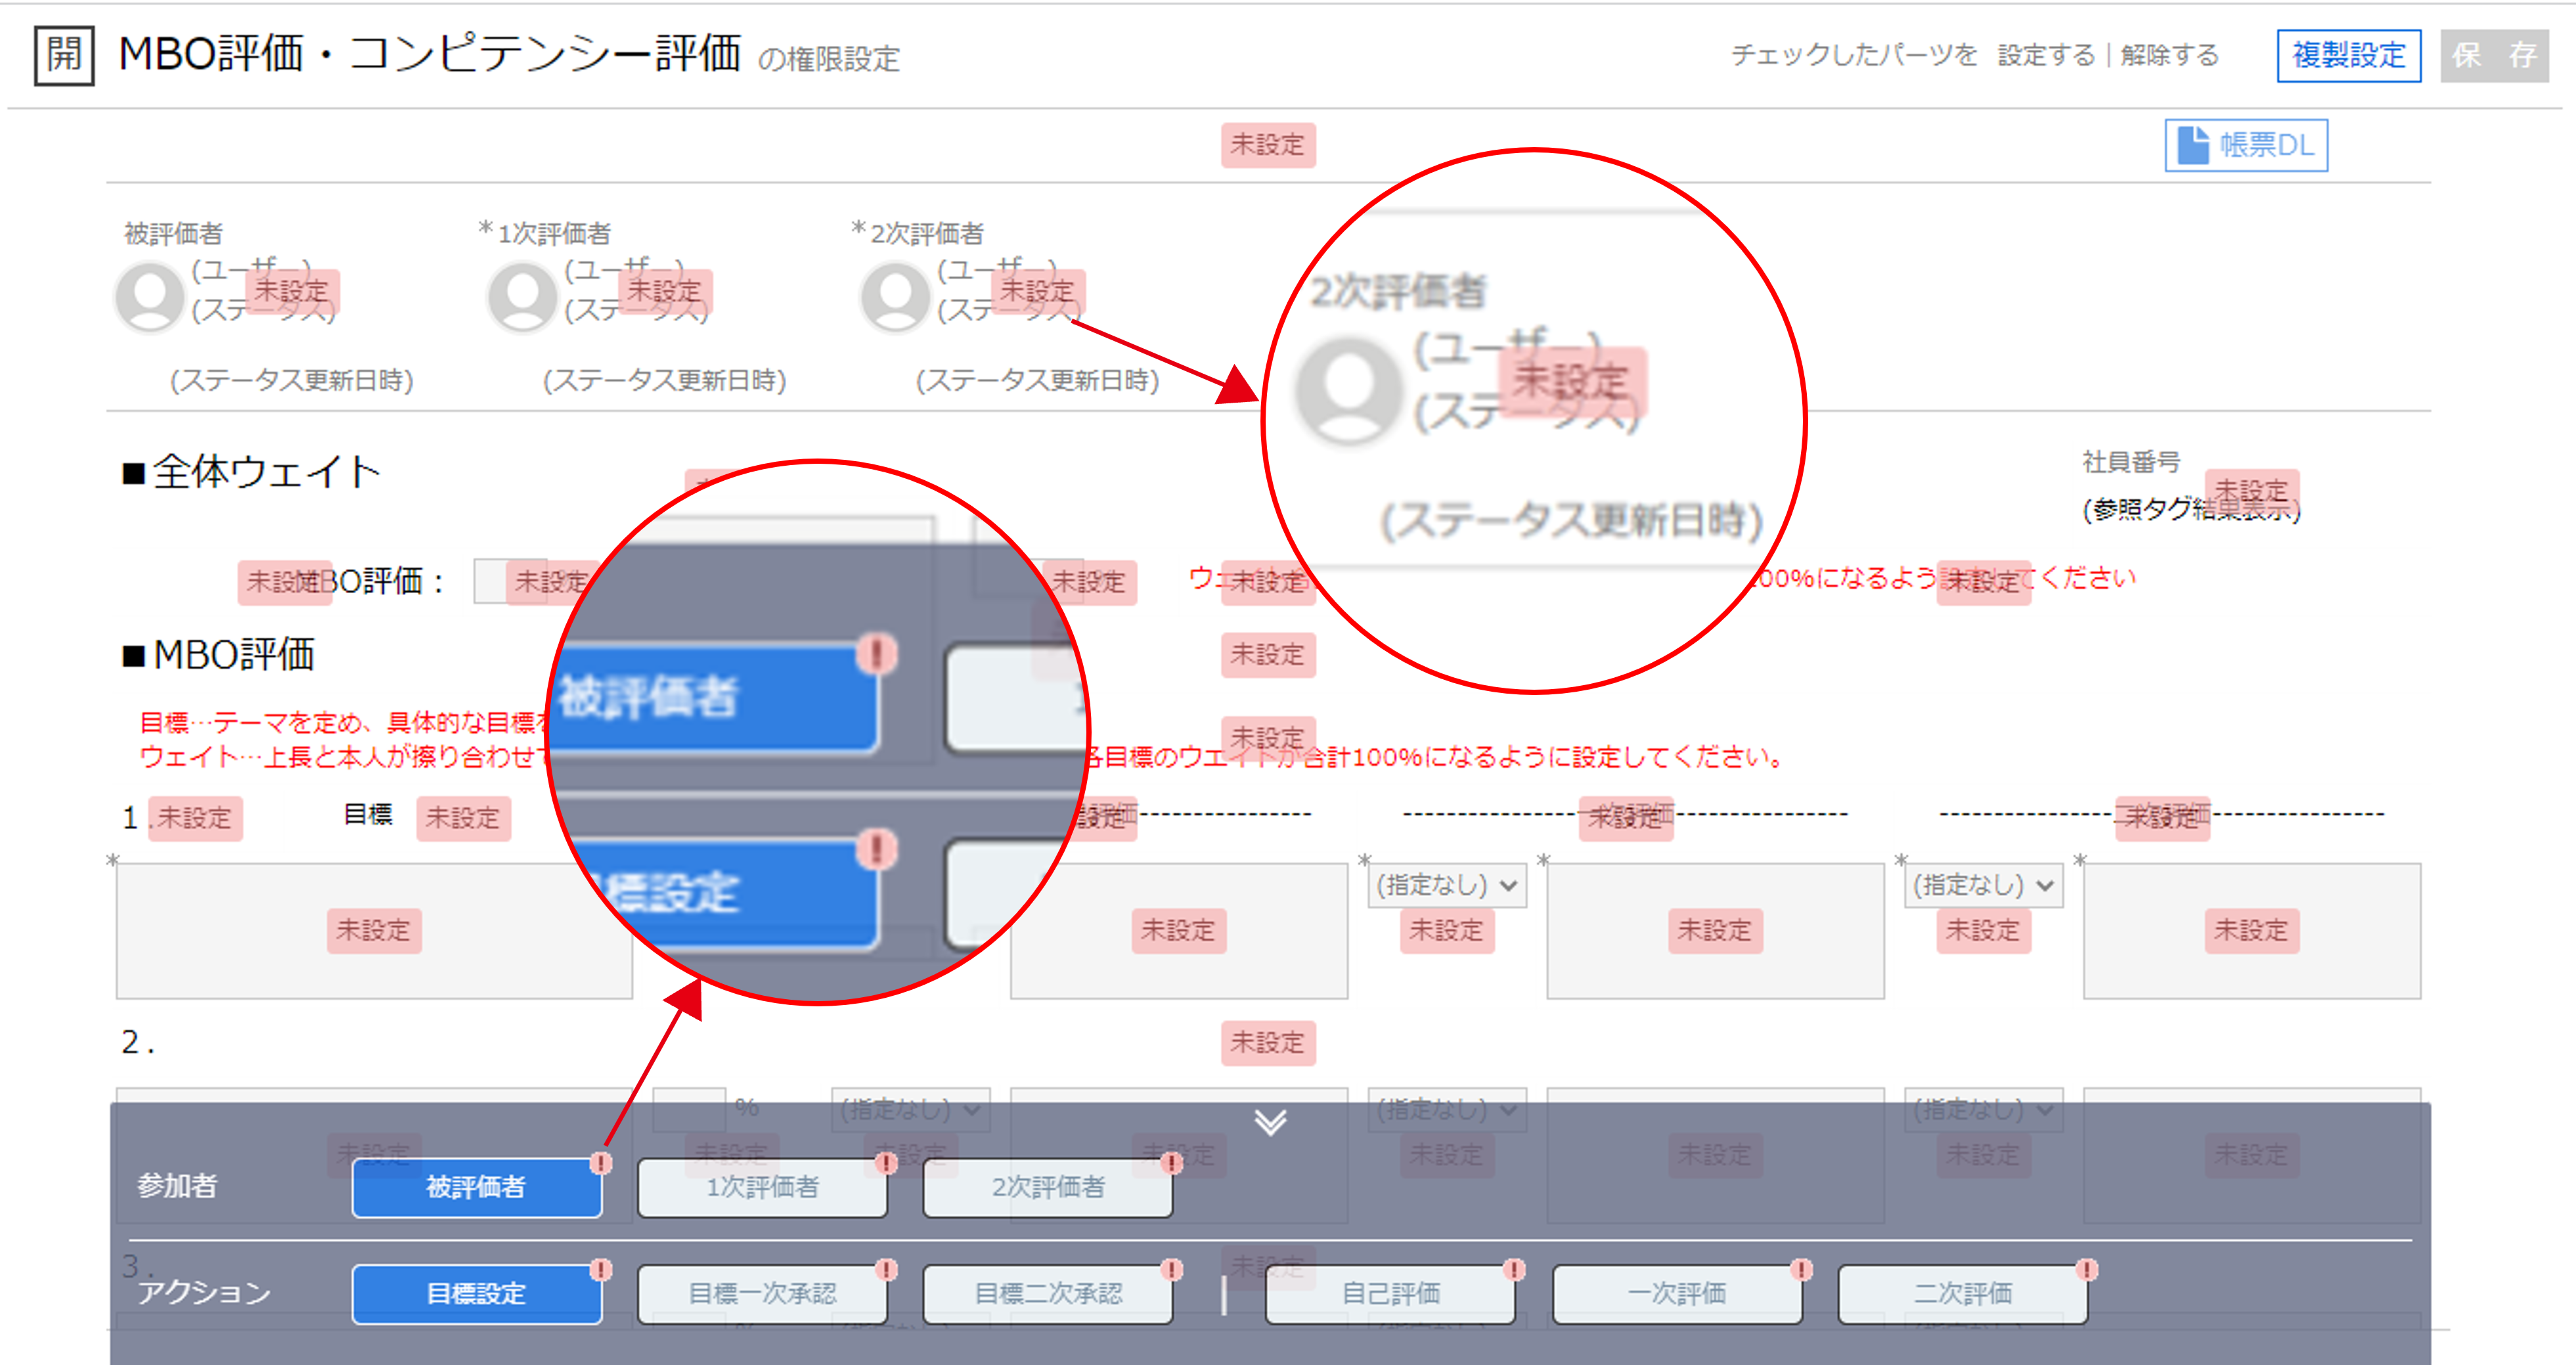The width and height of the screenshot is (2576, 1365).
Task: Select the 自己評価 action tab
Action: [1390, 1294]
